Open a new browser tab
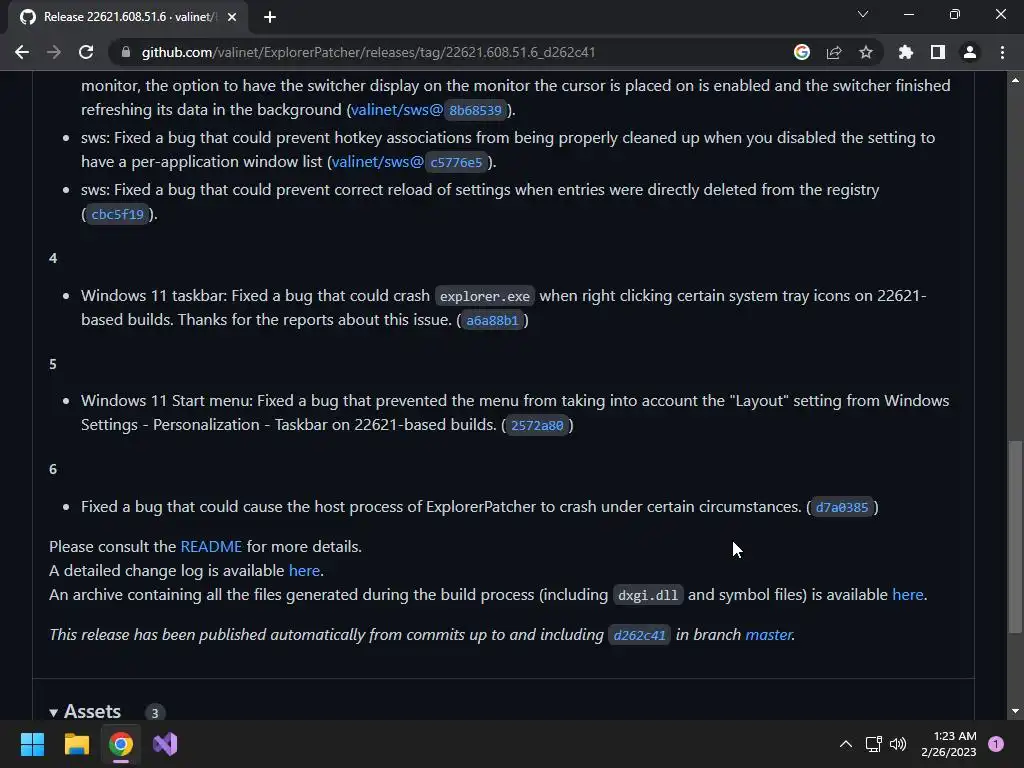The width and height of the screenshot is (1024, 768). [x=269, y=17]
